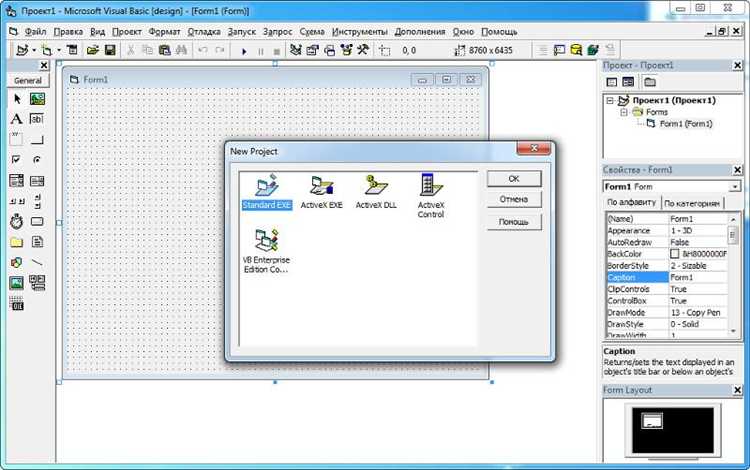This screenshot has width=750, height=470.
Task: Select the TextBox control in the toolbox
Action: click(37, 119)
